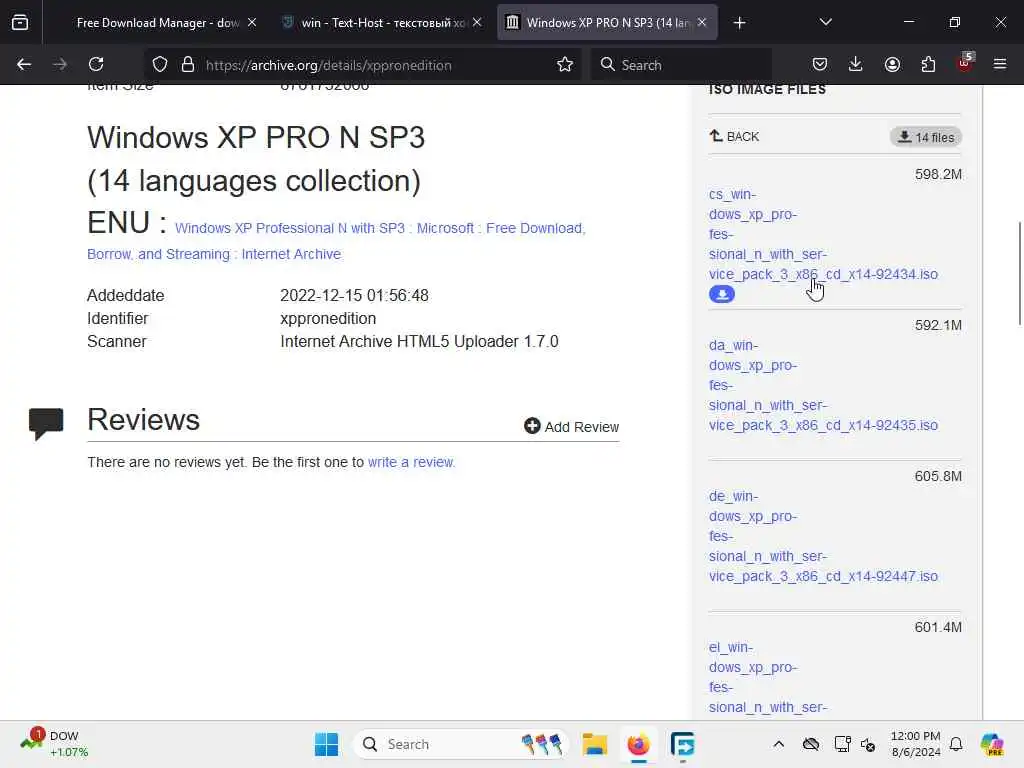
Task: Open the extensions puzzle icon
Action: coord(928,65)
